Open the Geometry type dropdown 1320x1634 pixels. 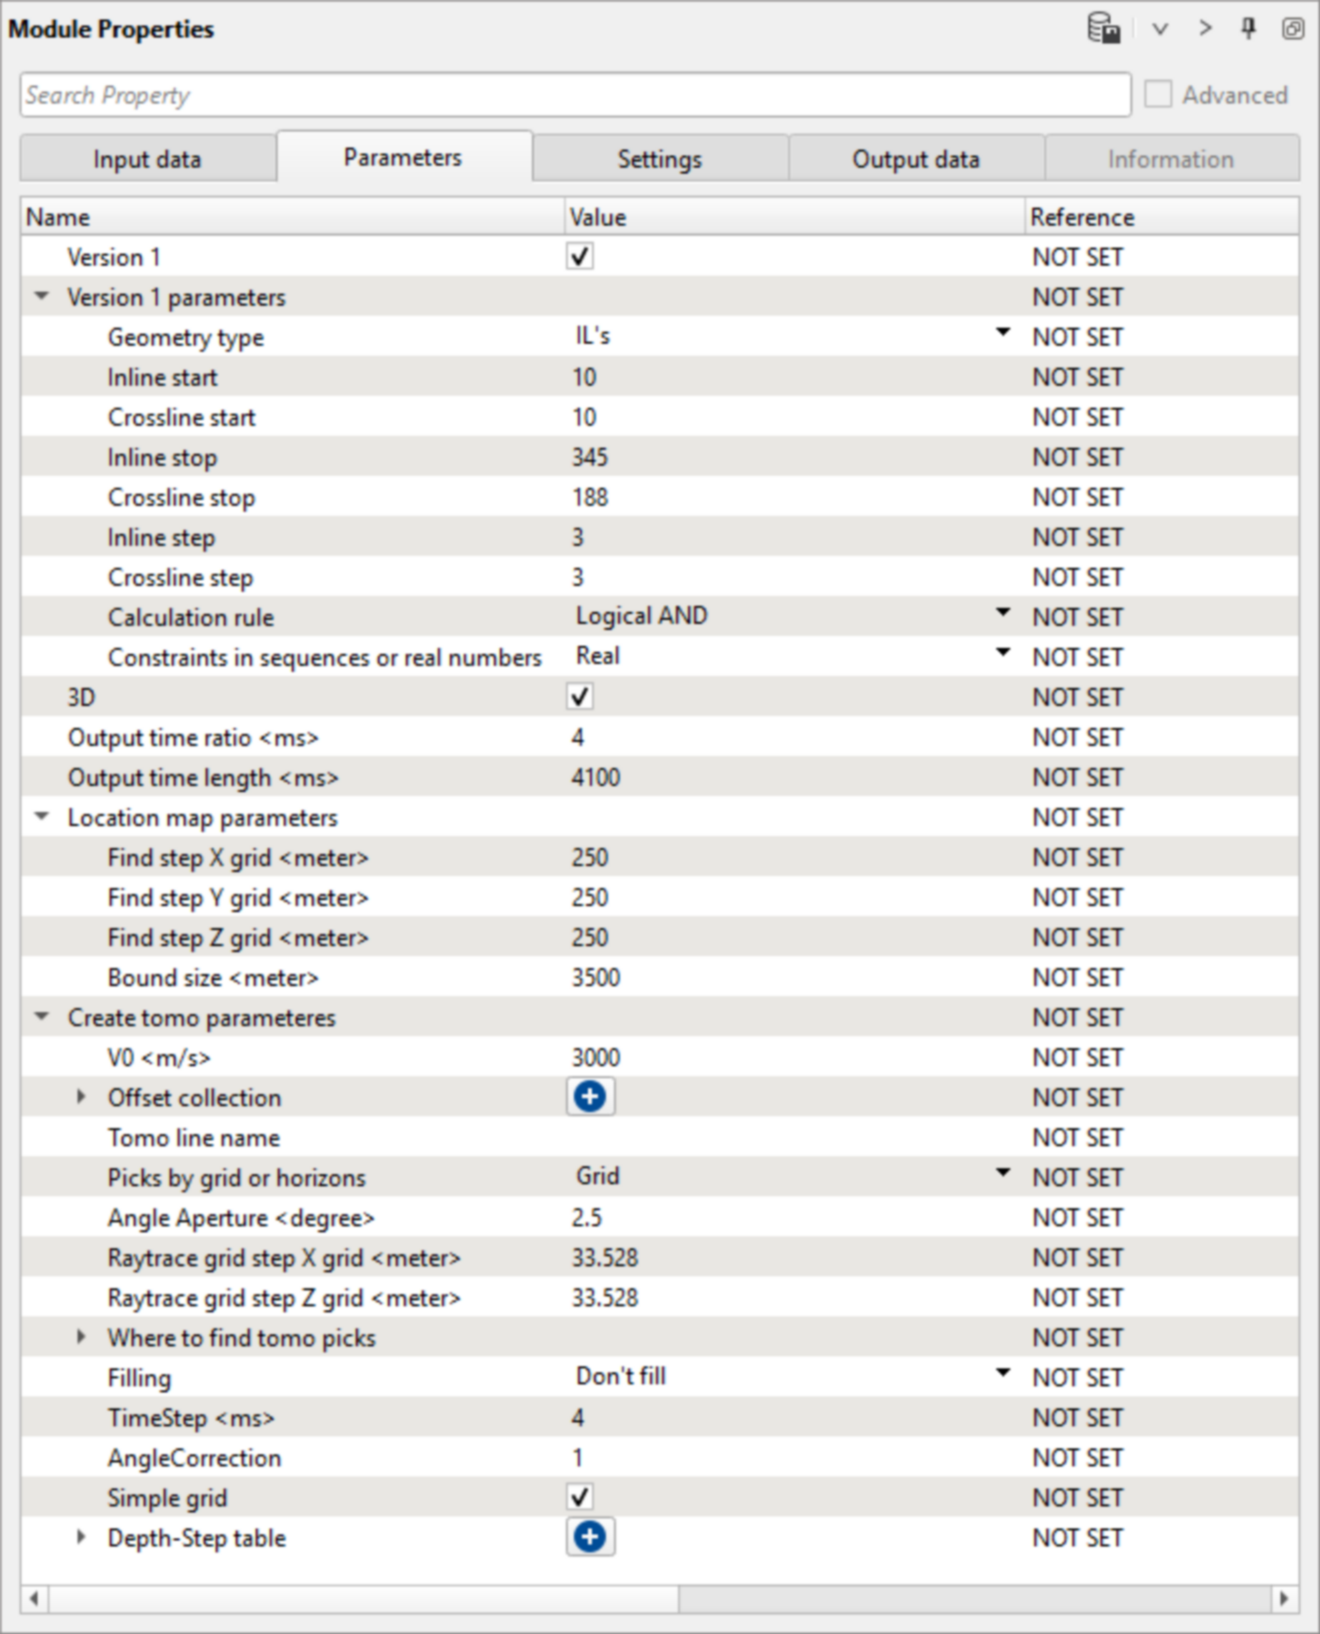coord(1002,334)
